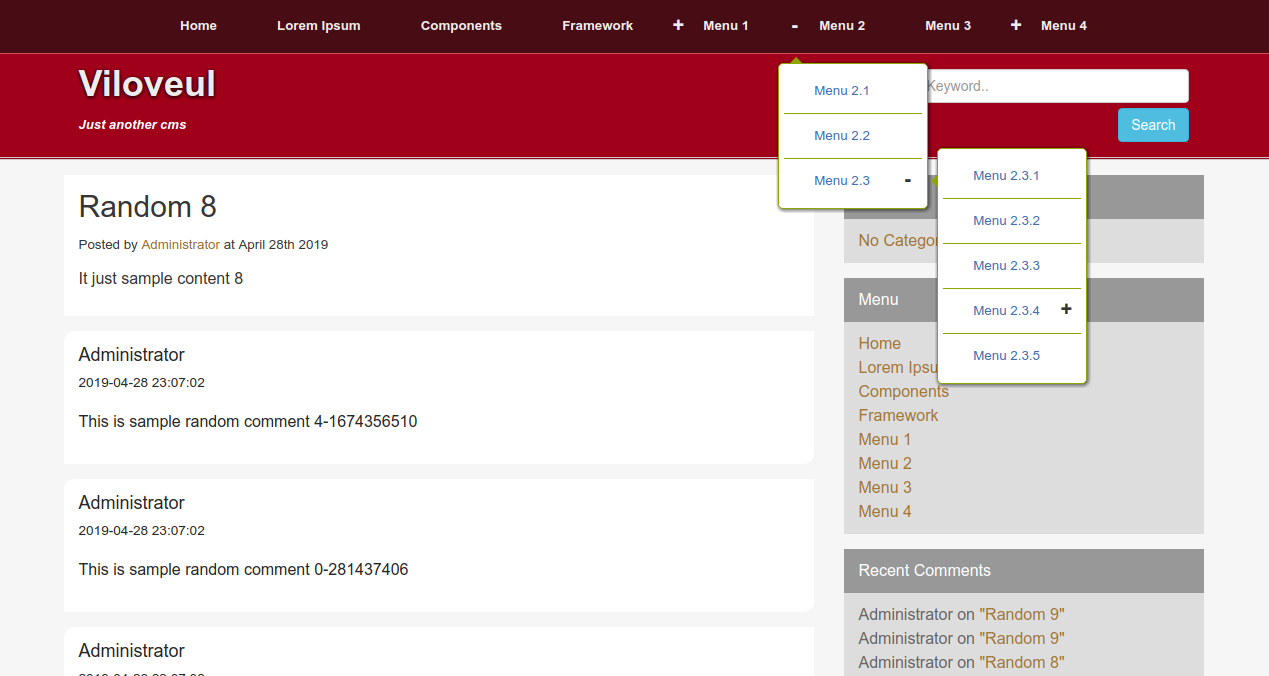Viewport: 1269px width, 676px height.
Task: Click the Search button
Action: 1153,125
